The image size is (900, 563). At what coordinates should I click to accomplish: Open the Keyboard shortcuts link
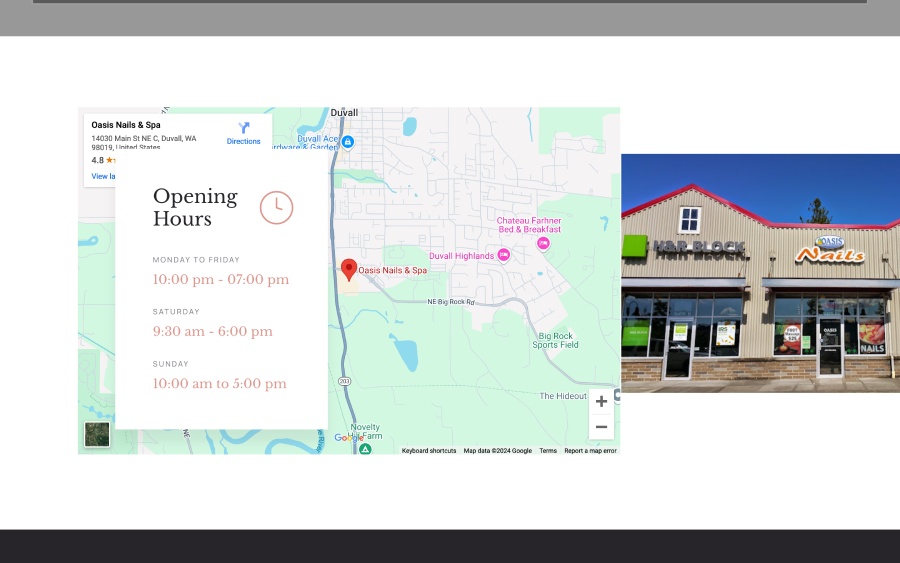tap(429, 451)
